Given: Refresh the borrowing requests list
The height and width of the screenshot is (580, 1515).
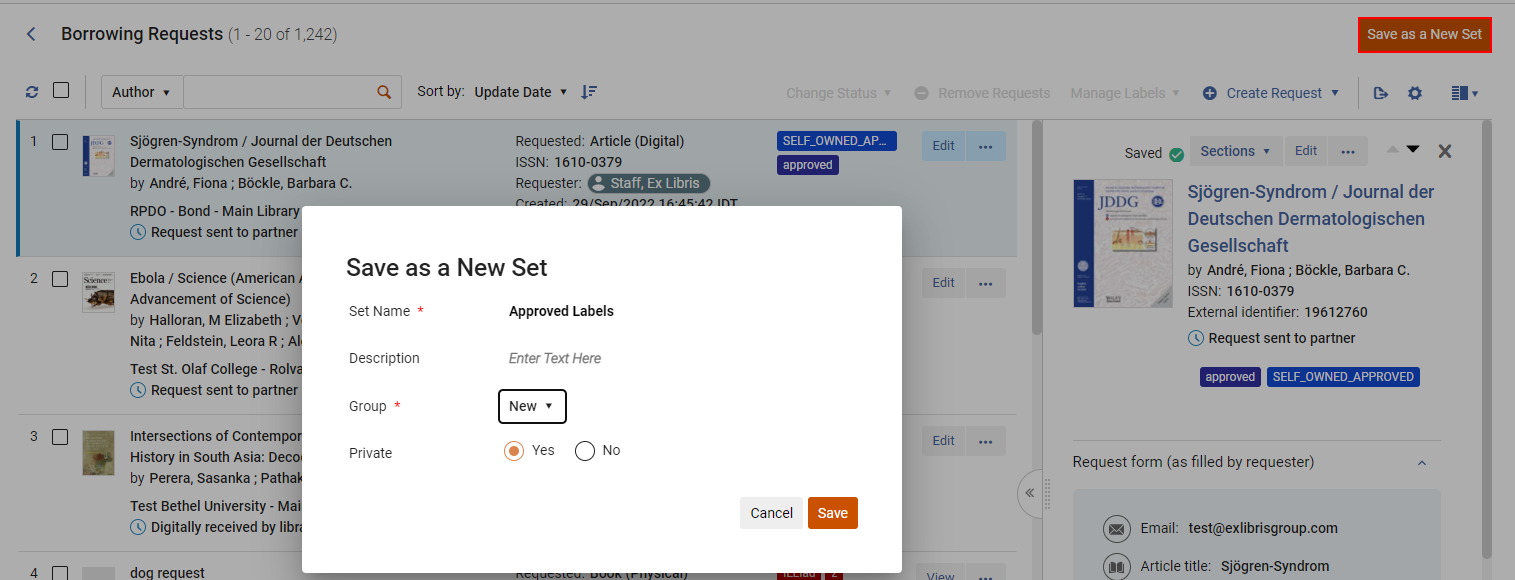Looking at the screenshot, I should click(32, 92).
